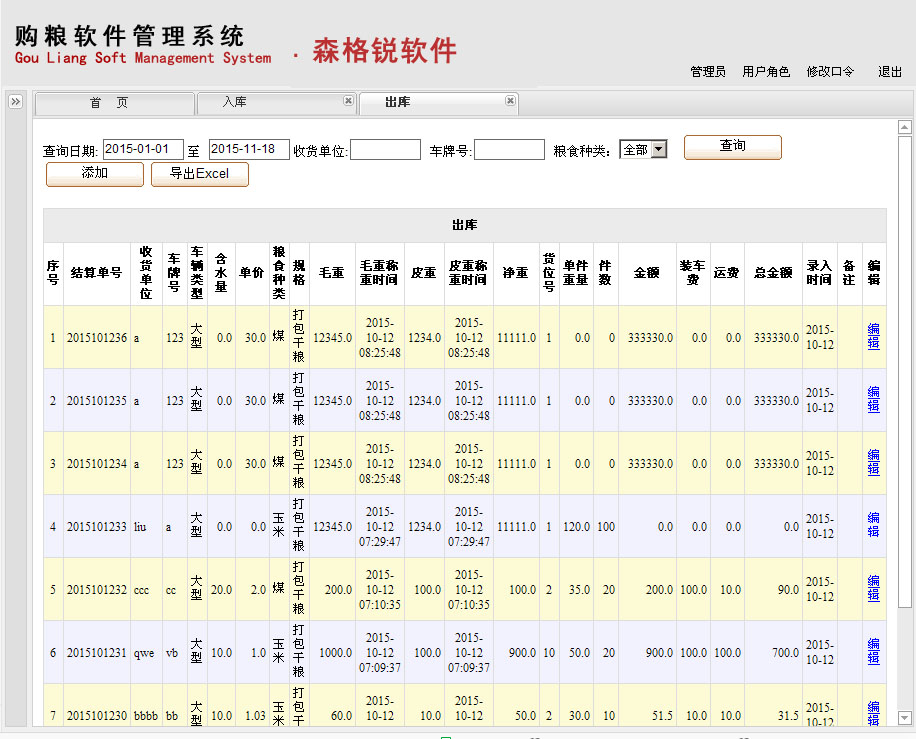Edit record 2015101236 via 编辑 link

[x=873, y=337]
